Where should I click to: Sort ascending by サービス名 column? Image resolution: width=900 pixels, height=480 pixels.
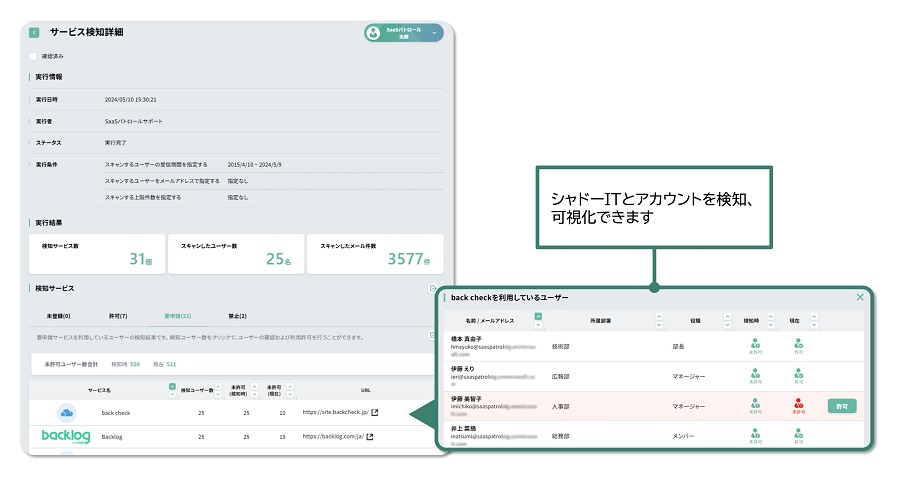pos(172,385)
